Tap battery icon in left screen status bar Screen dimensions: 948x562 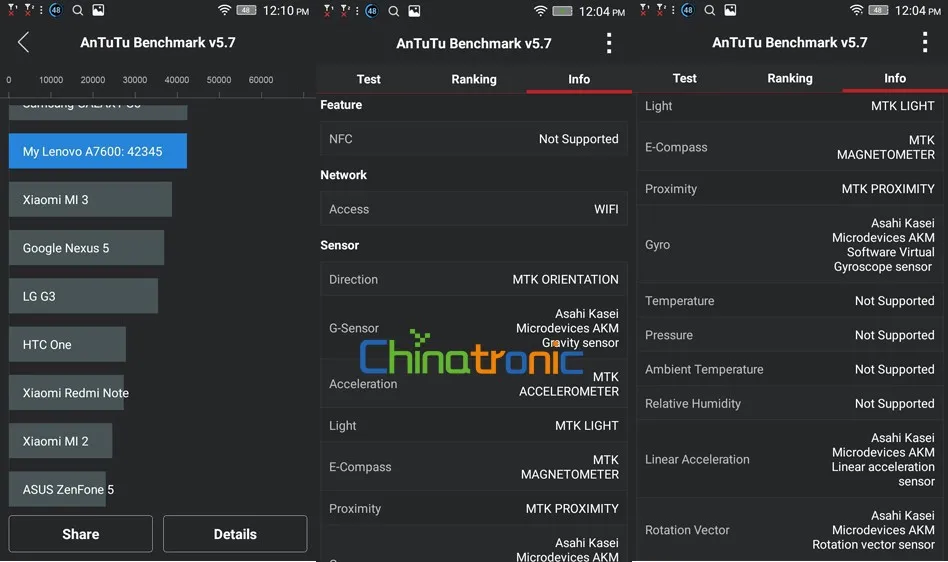tap(246, 10)
